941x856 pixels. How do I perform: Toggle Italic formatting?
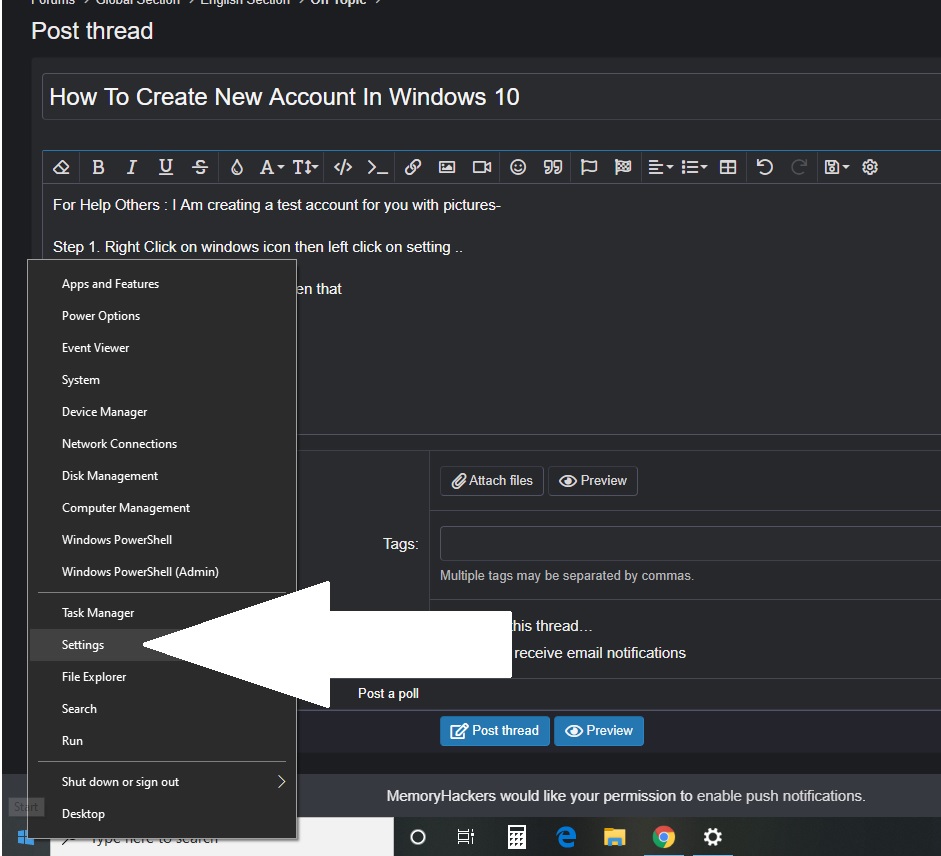[x=131, y=167]
